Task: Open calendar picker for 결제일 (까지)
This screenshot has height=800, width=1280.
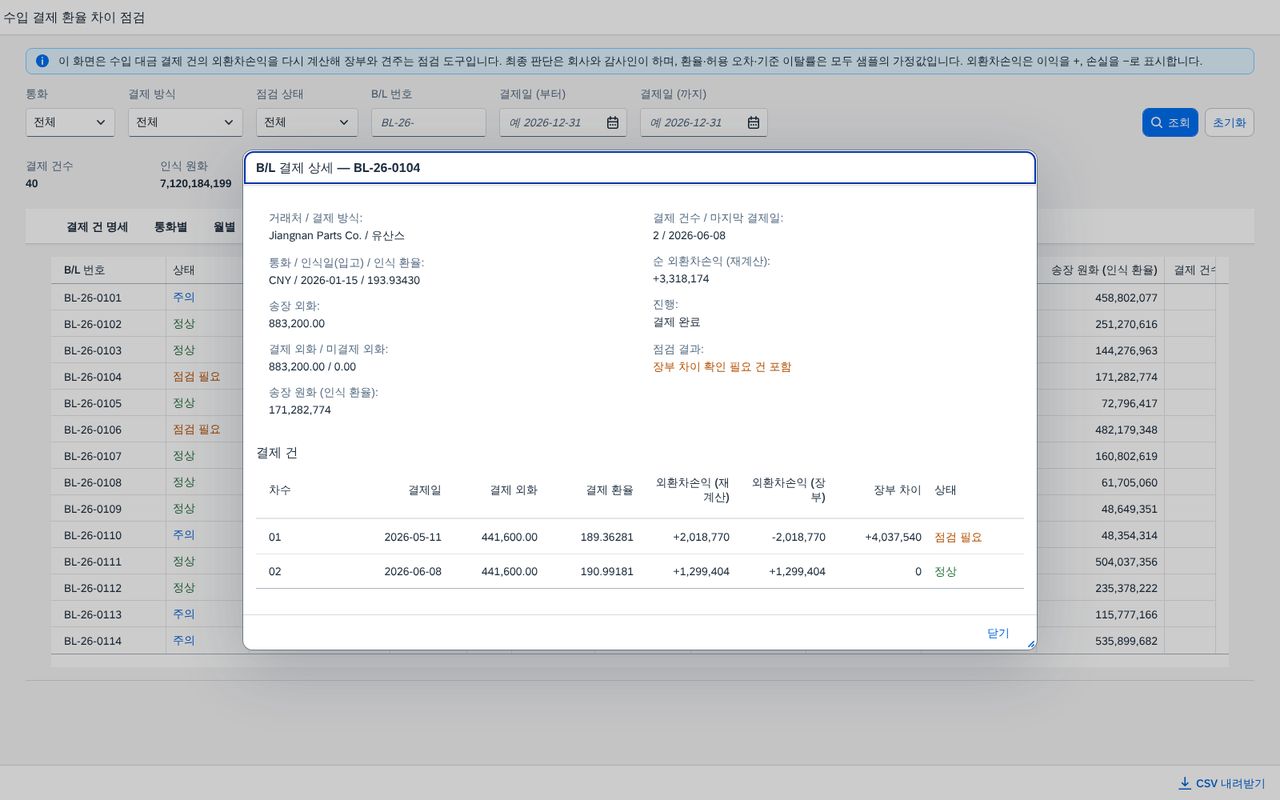Action: click(x=754, y=122)
